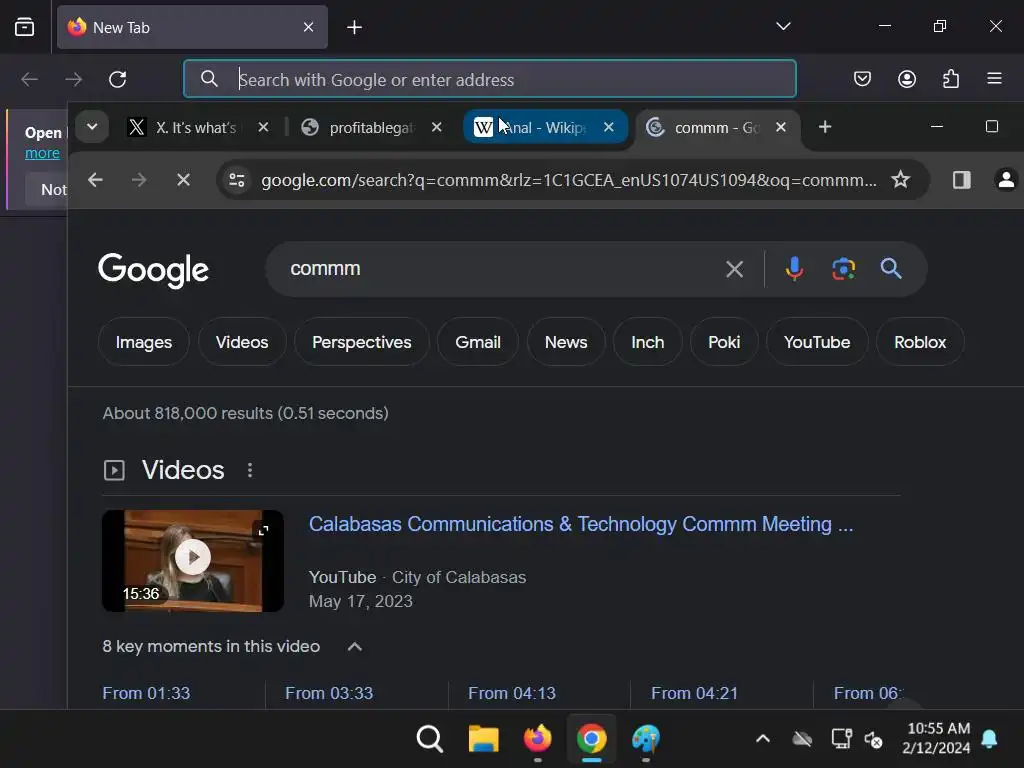View site information icon in Chrome address bar

coord(236,180)
